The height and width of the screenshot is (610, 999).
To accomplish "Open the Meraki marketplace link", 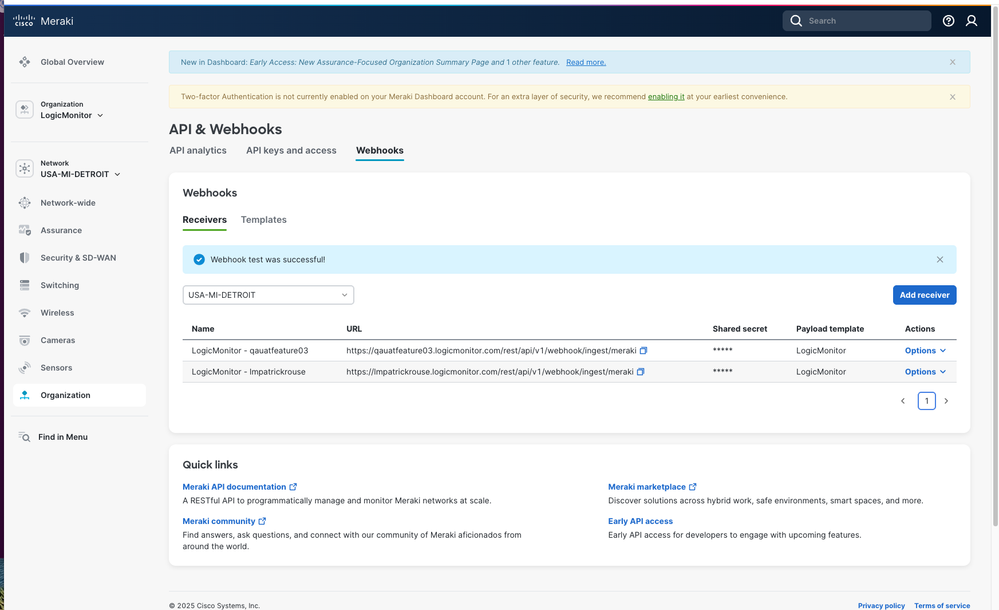I will (647, 487).
